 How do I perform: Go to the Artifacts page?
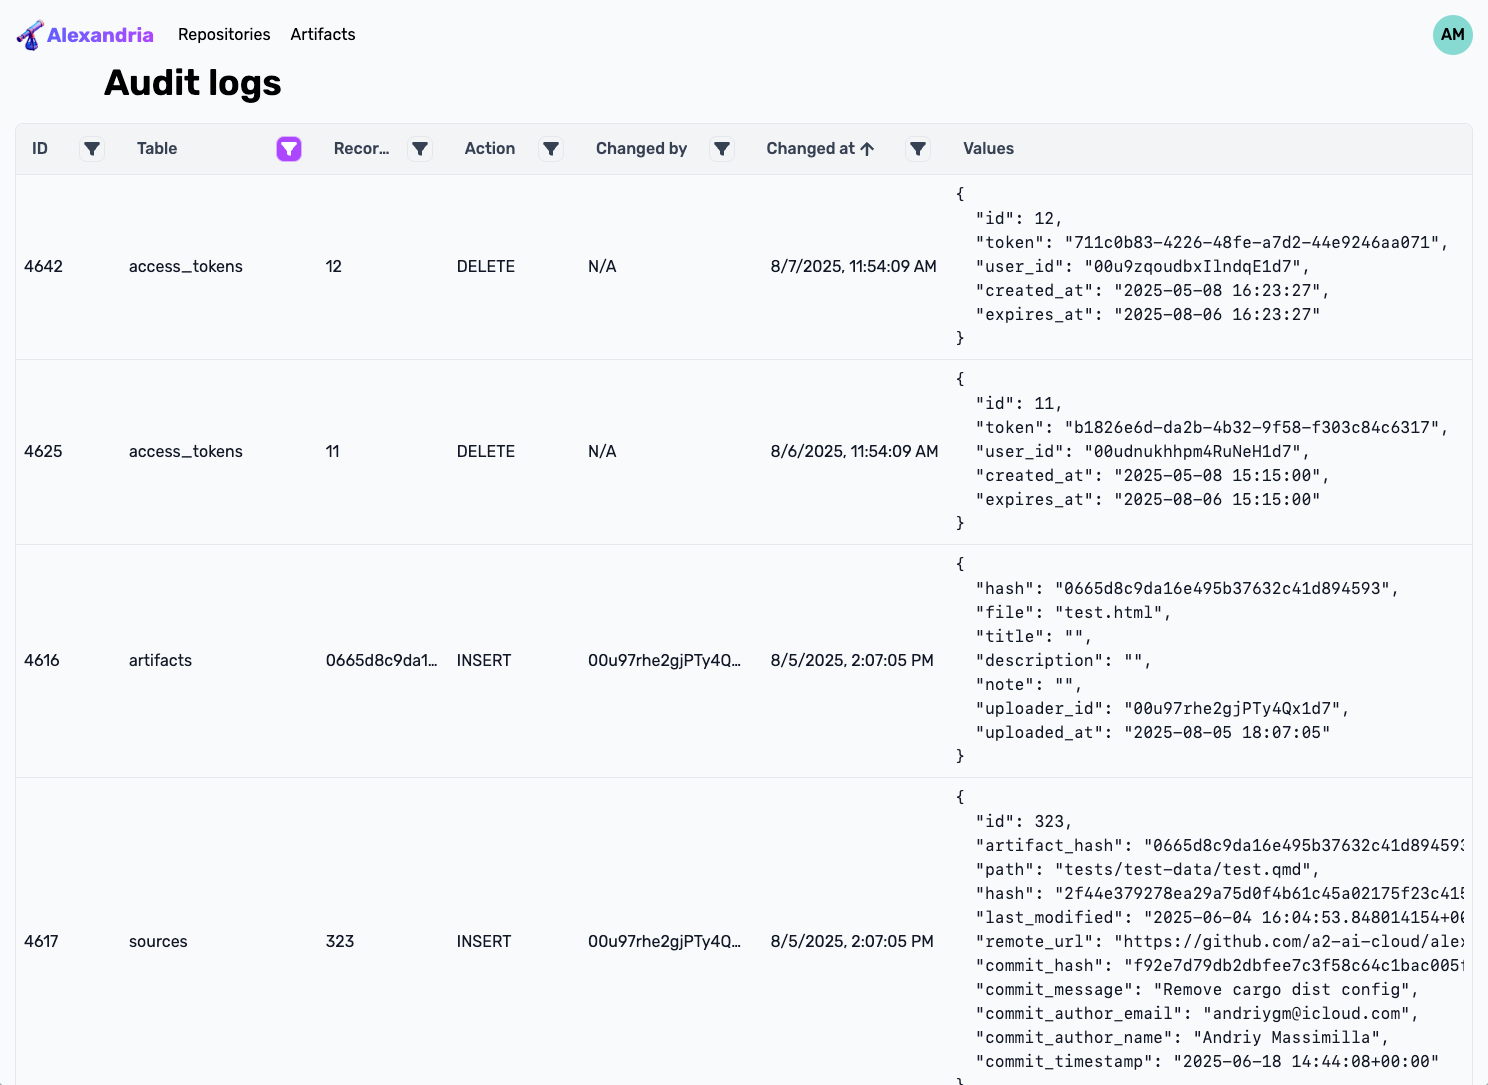click(x=323, y=35)
